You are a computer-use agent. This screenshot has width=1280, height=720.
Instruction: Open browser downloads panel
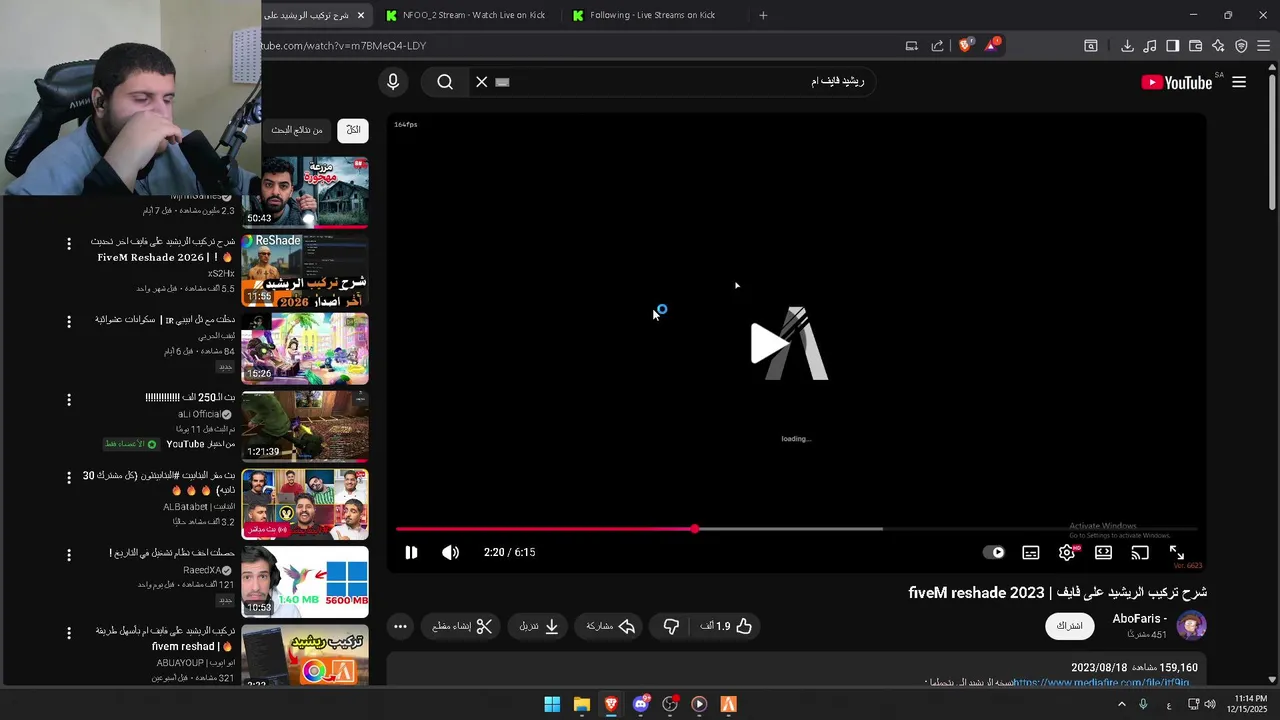(x=1127, y=45)
